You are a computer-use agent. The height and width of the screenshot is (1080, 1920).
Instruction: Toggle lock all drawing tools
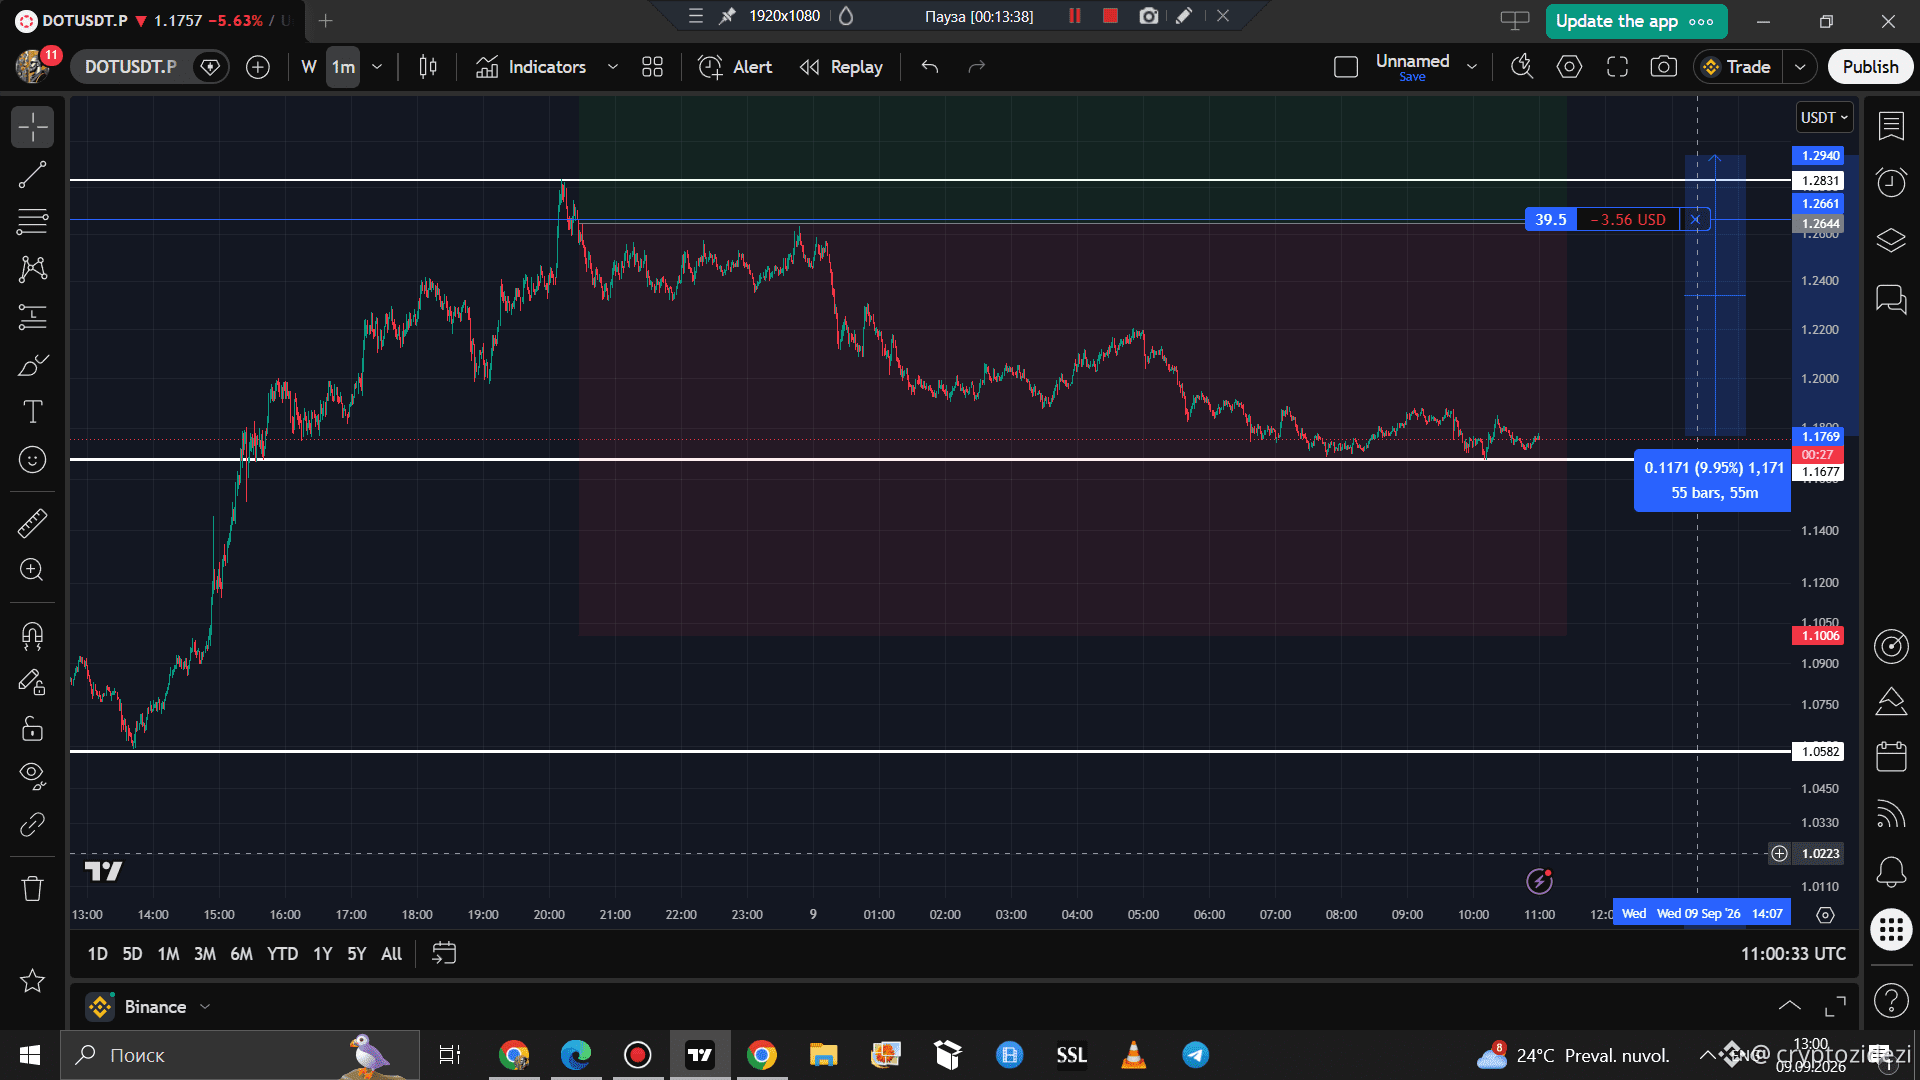(x=32, y=728)
